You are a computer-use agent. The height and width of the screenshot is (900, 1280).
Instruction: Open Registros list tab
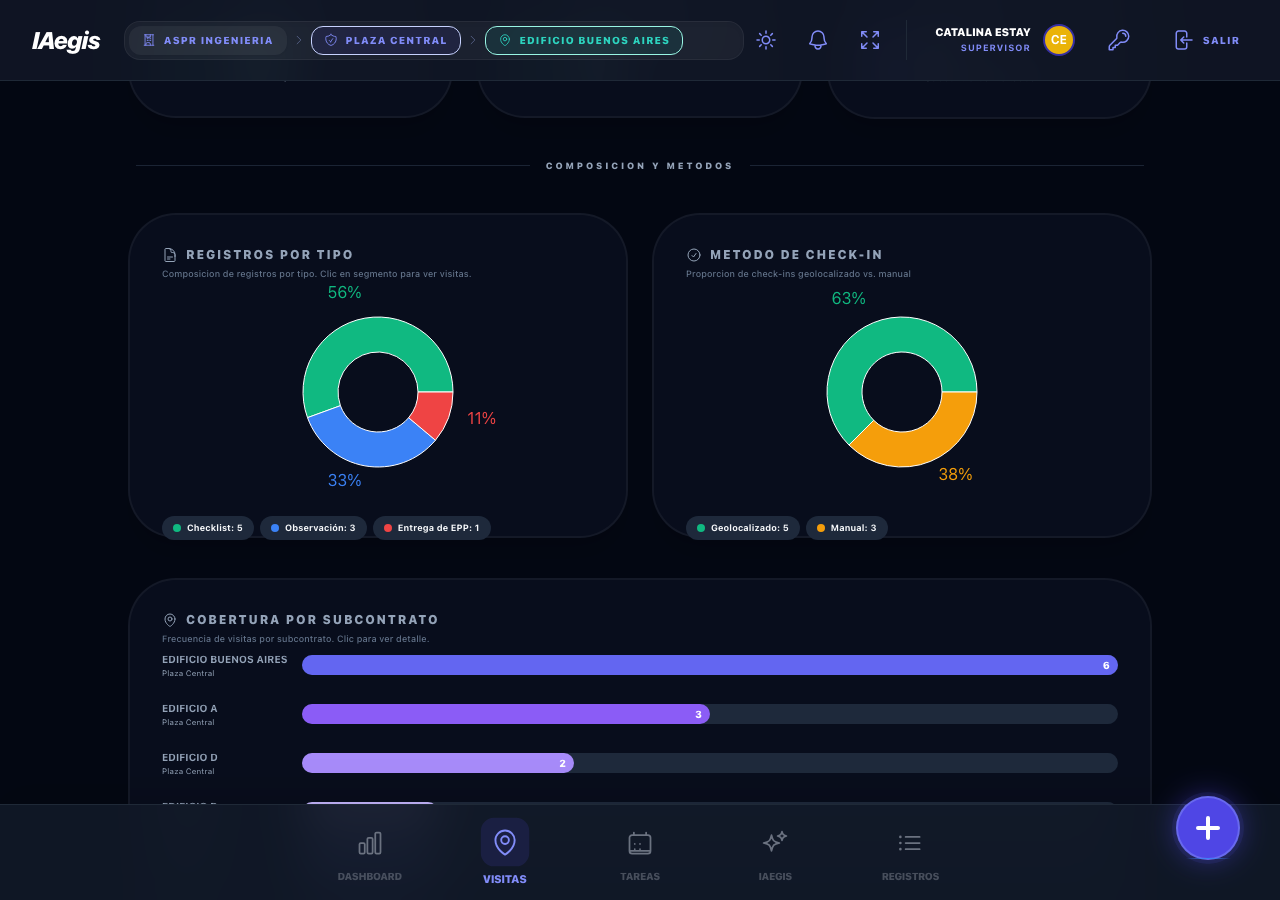tap(910, 856)
